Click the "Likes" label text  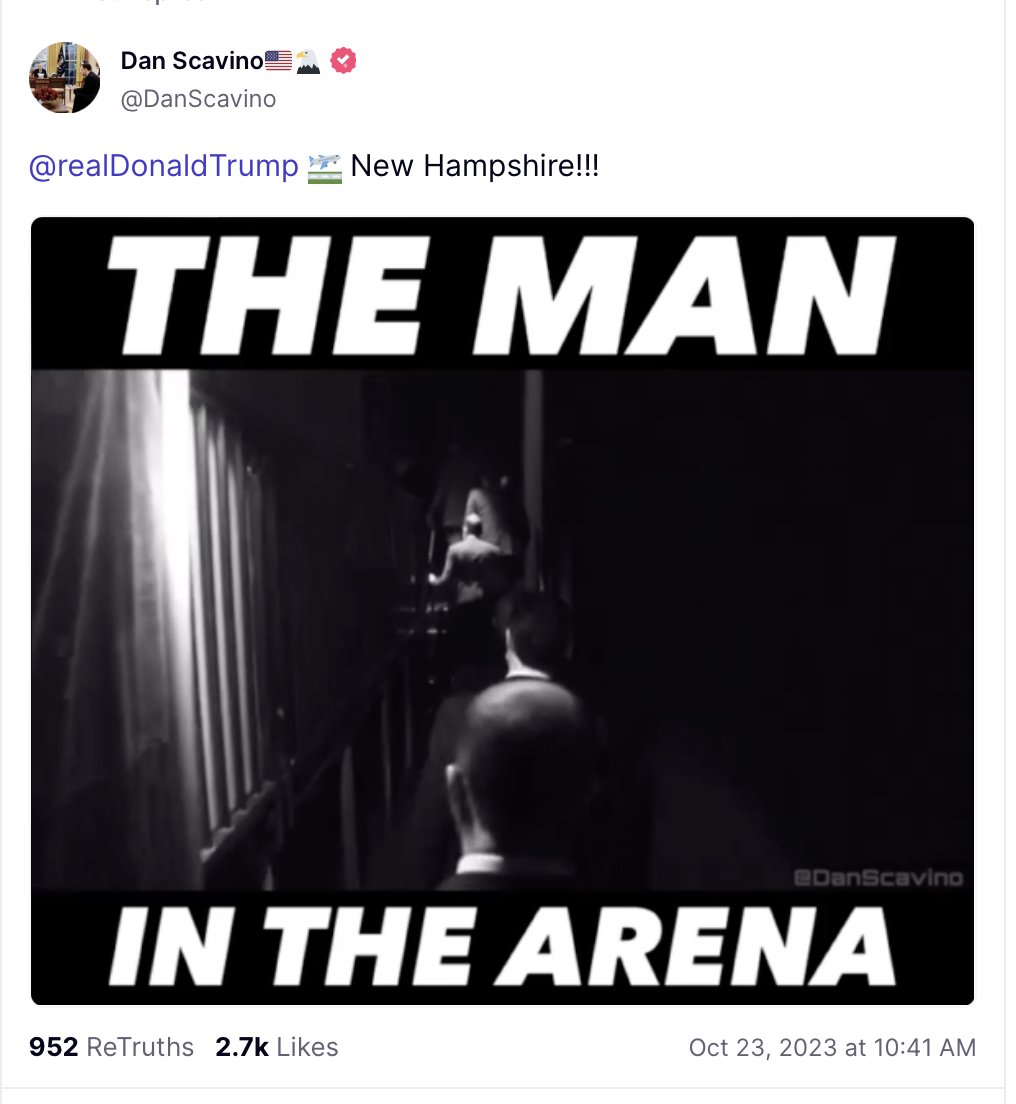click(308, 1047)
